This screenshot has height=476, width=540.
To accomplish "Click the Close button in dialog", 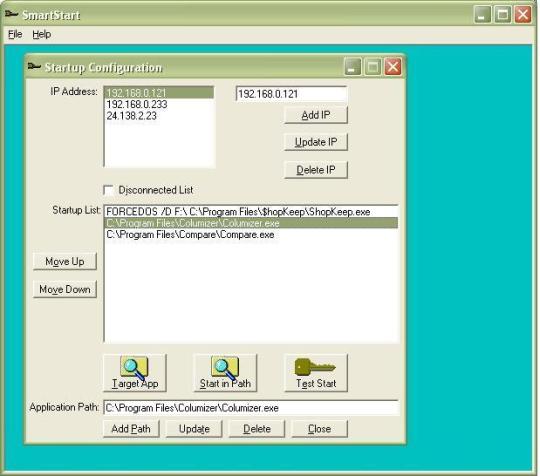I will [x=320, y=429].
